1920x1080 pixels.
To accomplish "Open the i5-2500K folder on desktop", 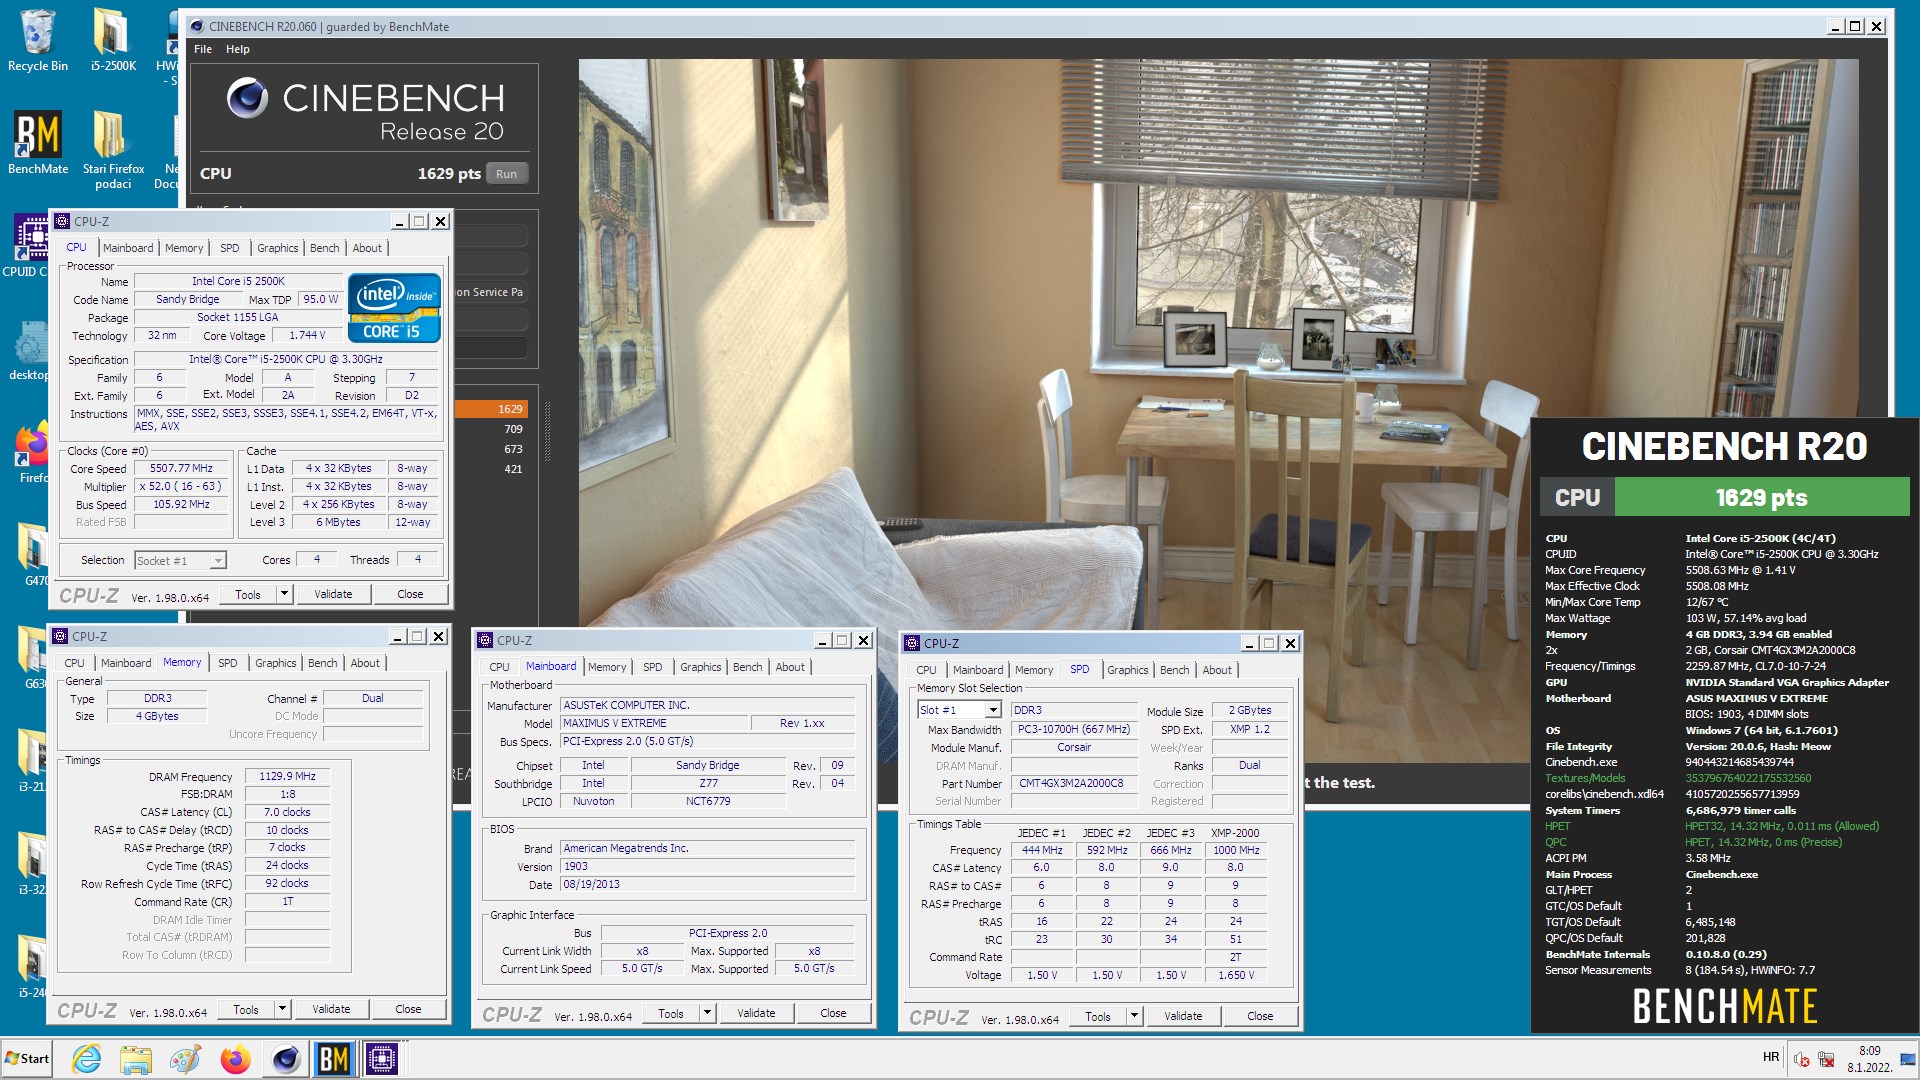I will [x=112, y=40].
